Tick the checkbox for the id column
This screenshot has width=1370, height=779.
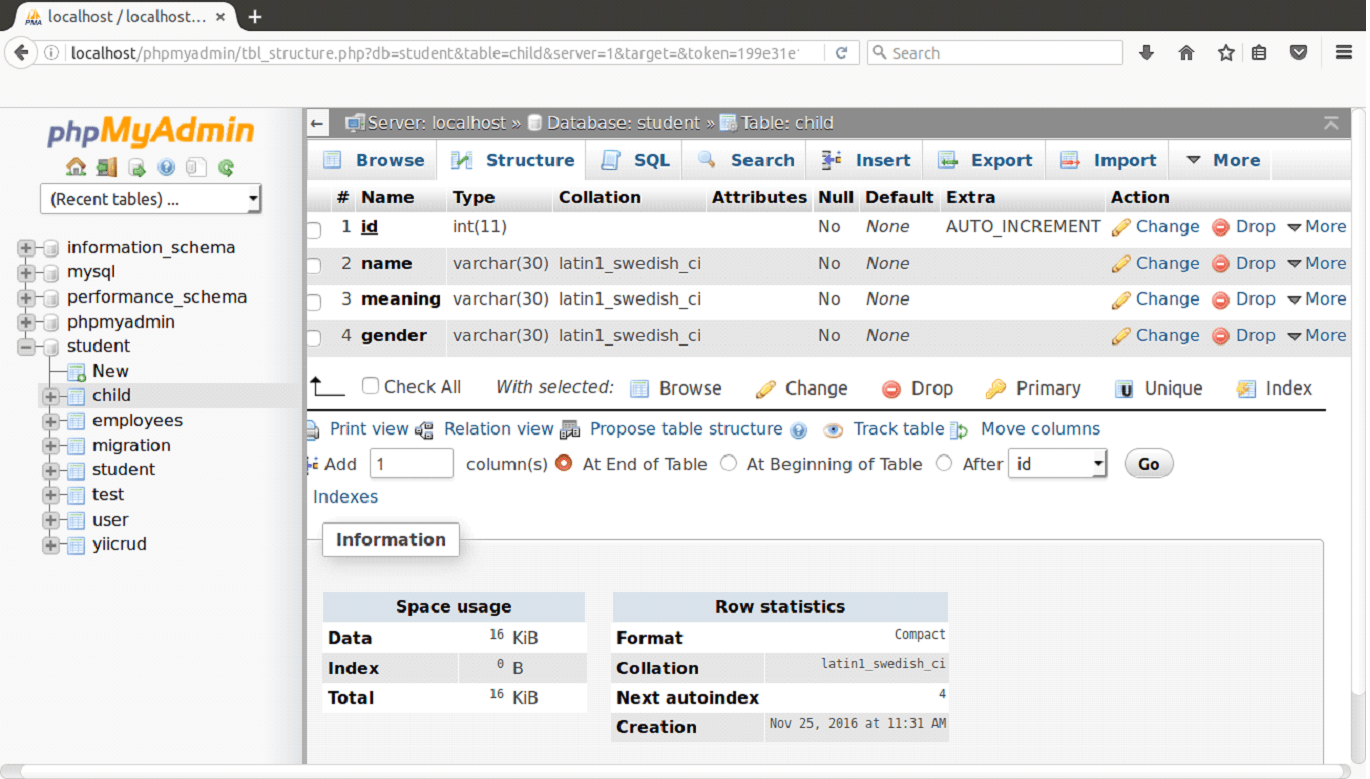[x=313, y=230]
